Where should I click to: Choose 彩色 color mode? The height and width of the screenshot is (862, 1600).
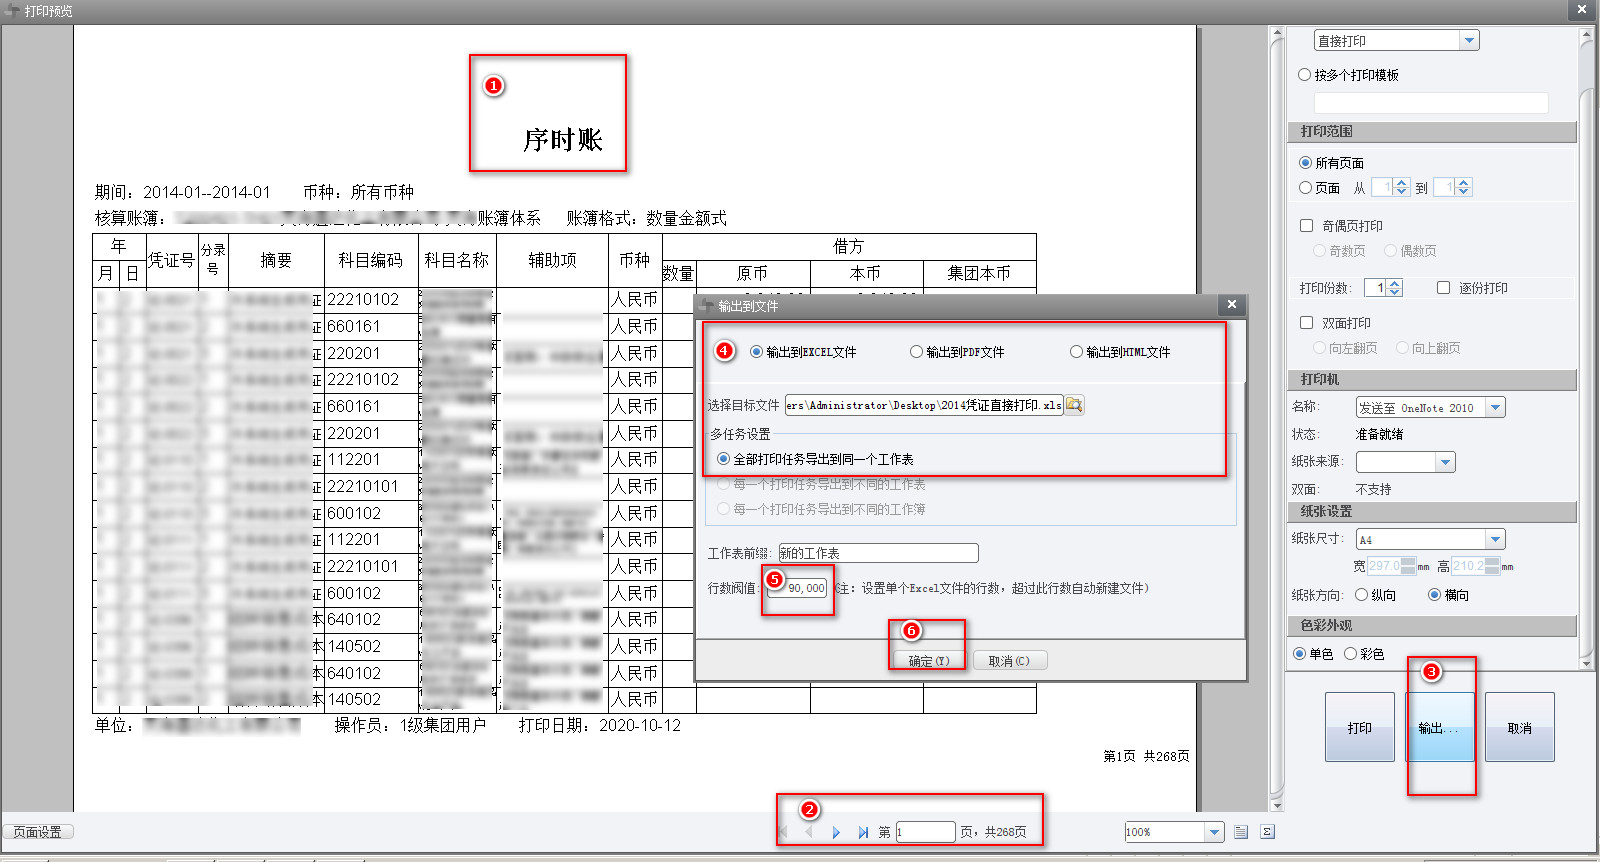tap(1350, 654)
